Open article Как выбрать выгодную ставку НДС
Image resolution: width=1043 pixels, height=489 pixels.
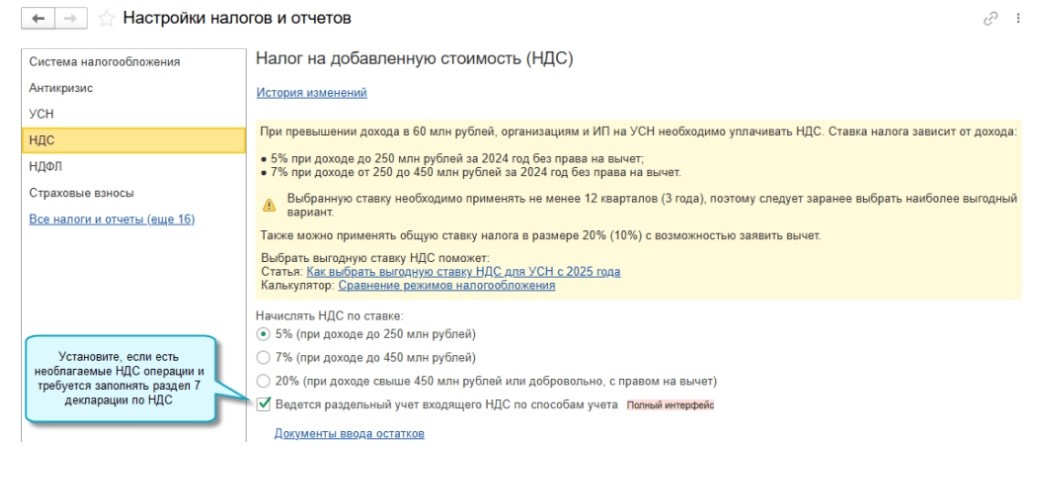click(x=463, y=271)
